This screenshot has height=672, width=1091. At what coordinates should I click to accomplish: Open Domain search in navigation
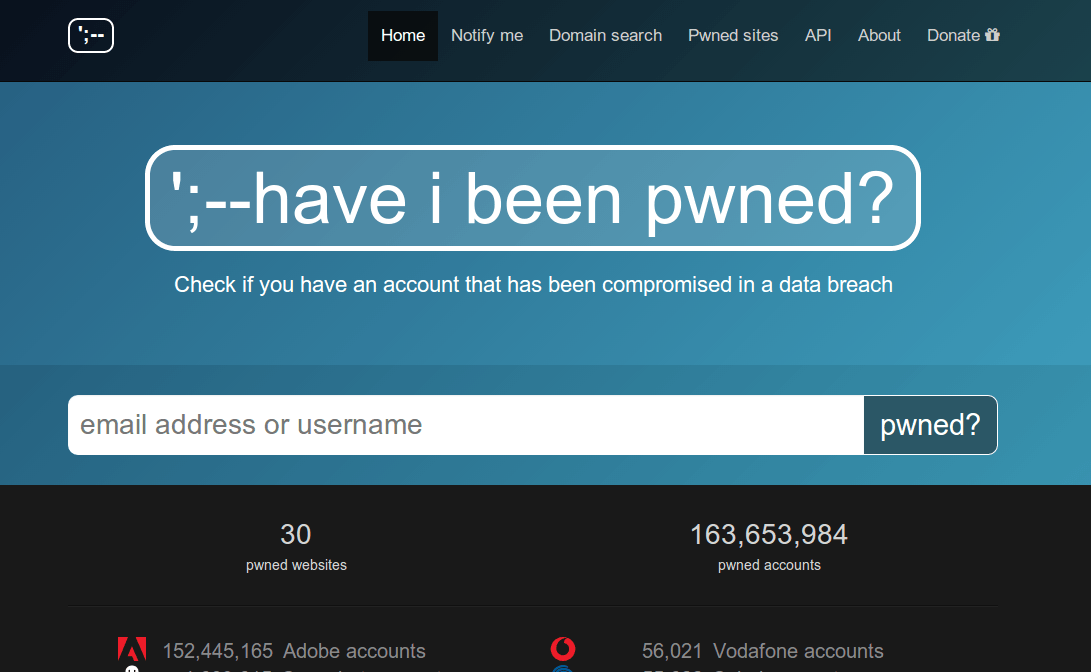point(605,36)
